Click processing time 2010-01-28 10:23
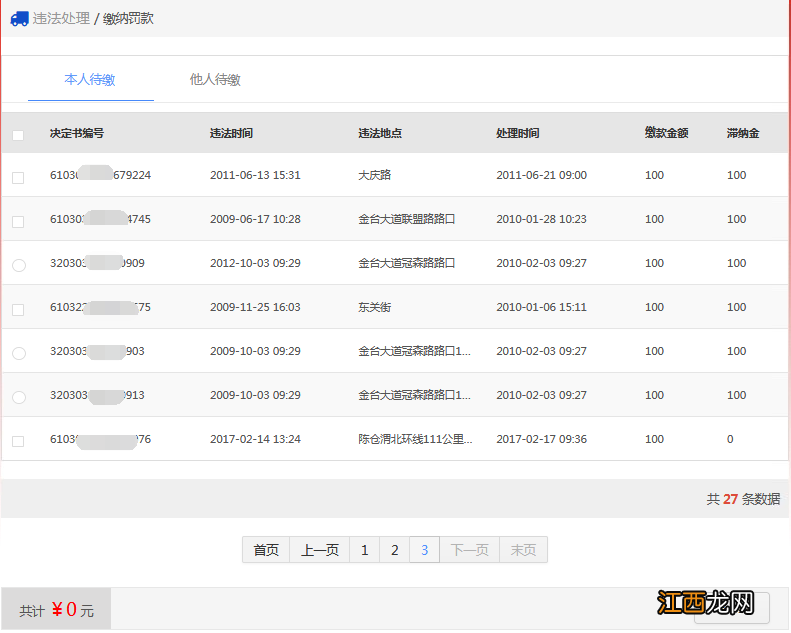The height and width of the screenshot is (633, 791). (x=541, y=219)
